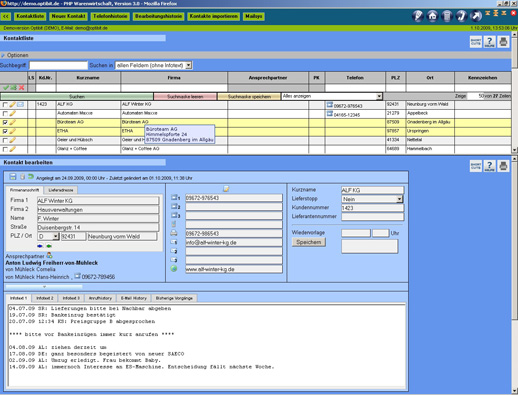Open Bearbeitungshistorie menu item
Image resolution: width=518 pixels, height=395 pixels.
tap(159, 16)
